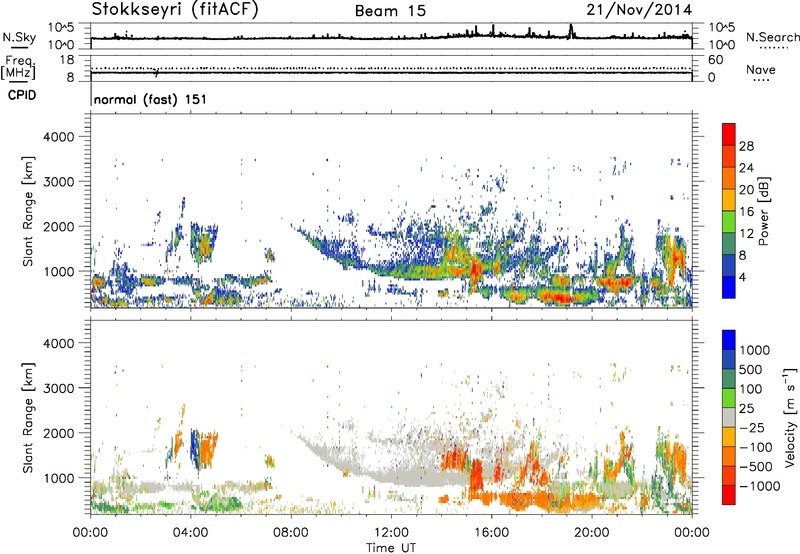Click the 'Velocity [m s-1]' color bar label
This screenshot has width=800, height=554.
[790, 417]
